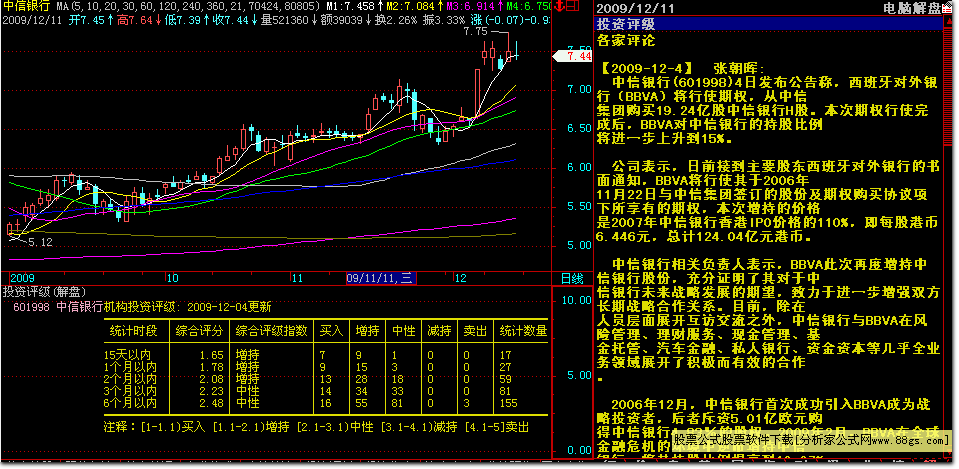This screenshot has height=469, width=959.
Task: Click the current price tag 7.44 on the axis
Action: point(573,56)
